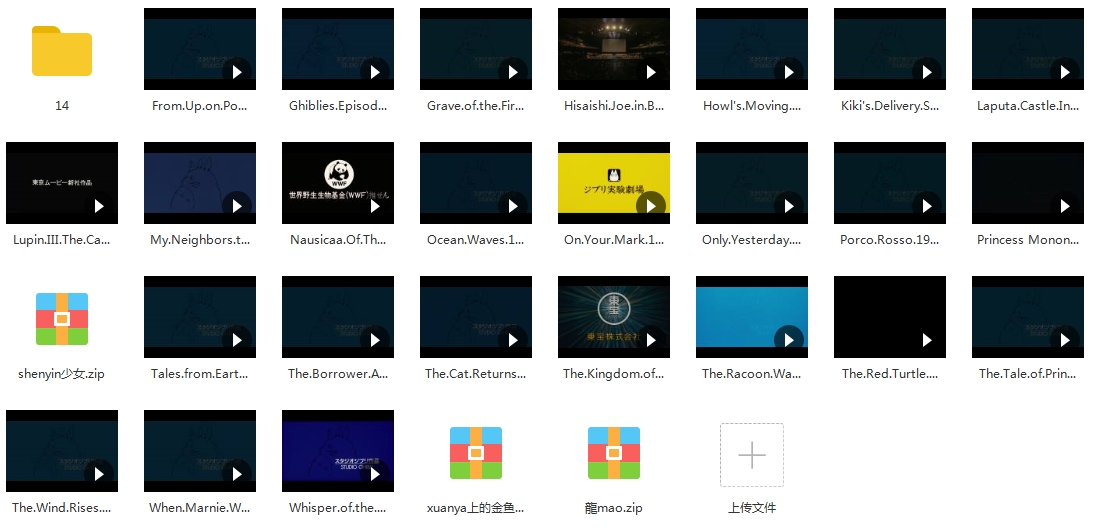Viewport: 1096px width, 528px height.
Task: Select the file name xuanya上的金鱼...
Action: [x=476, y=508]
